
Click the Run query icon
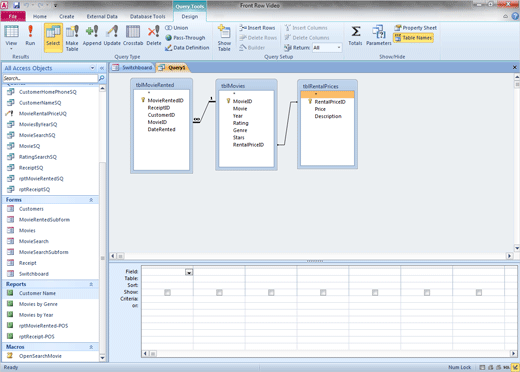(x=30, y=35)
